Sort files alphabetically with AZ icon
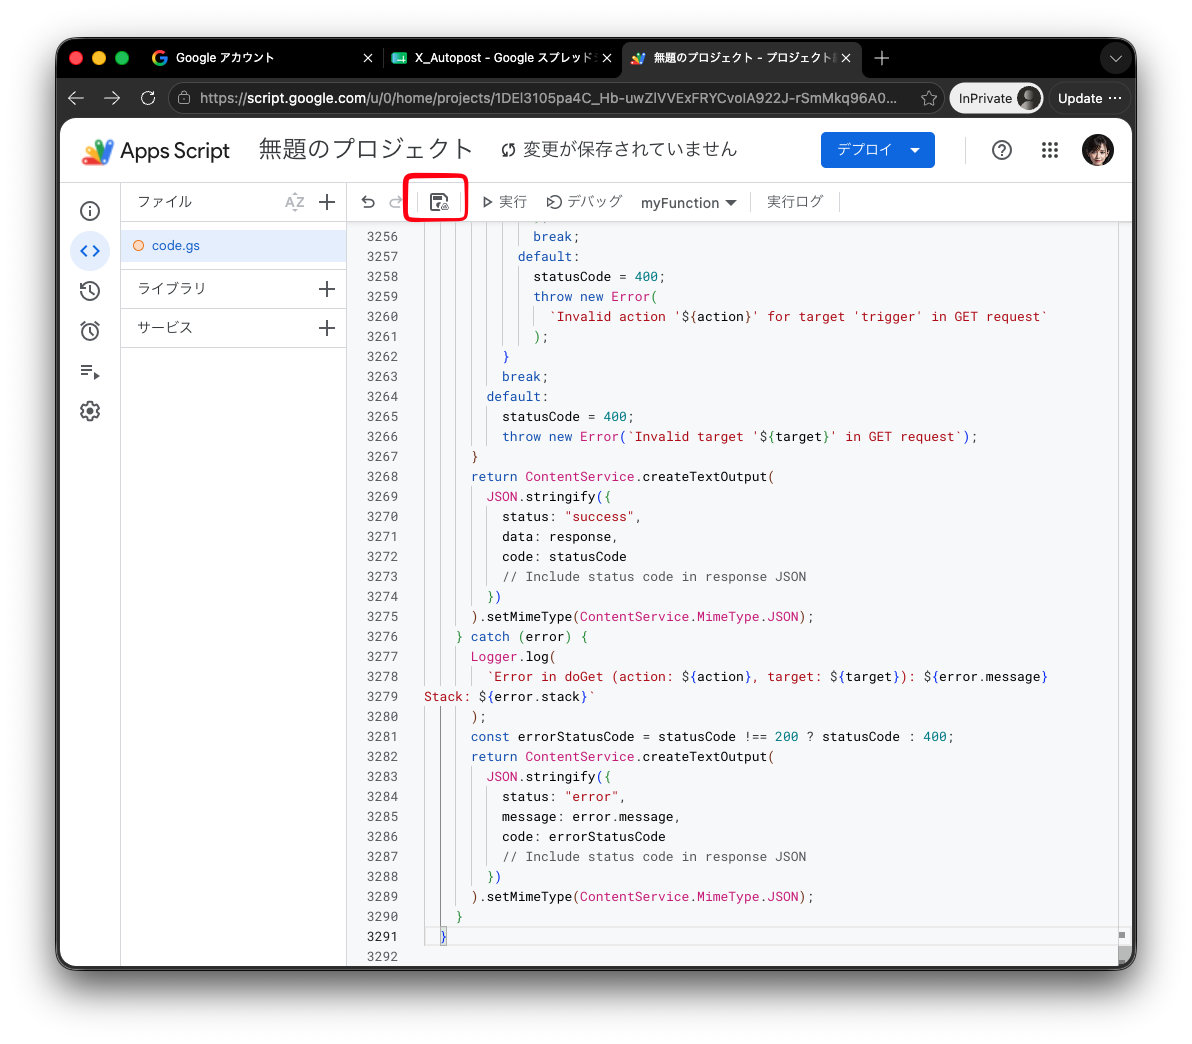The image size is (1192, 1044). tap(294, 202)
